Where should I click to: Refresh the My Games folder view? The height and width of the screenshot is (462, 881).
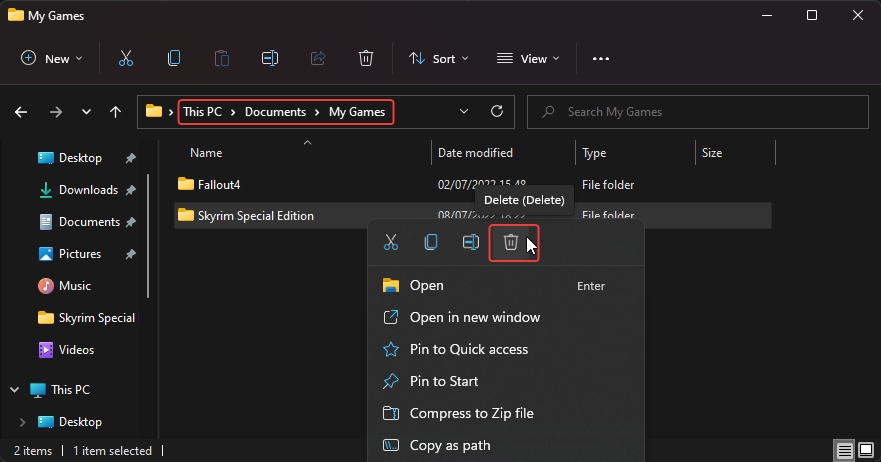tap(497, 112)
